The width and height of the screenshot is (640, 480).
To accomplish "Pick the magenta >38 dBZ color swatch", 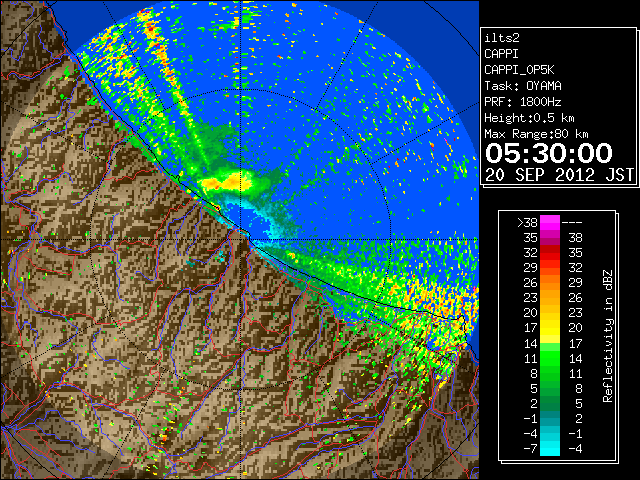I will click(x=550, y=222).
